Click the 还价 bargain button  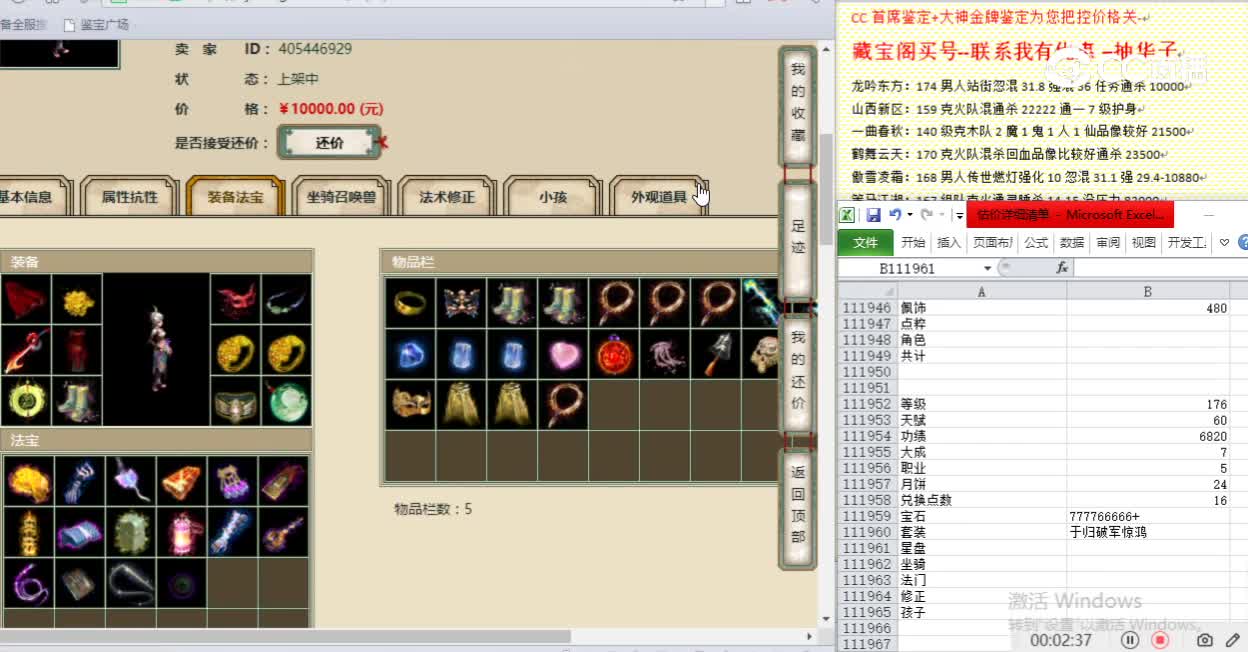(329, 143)
